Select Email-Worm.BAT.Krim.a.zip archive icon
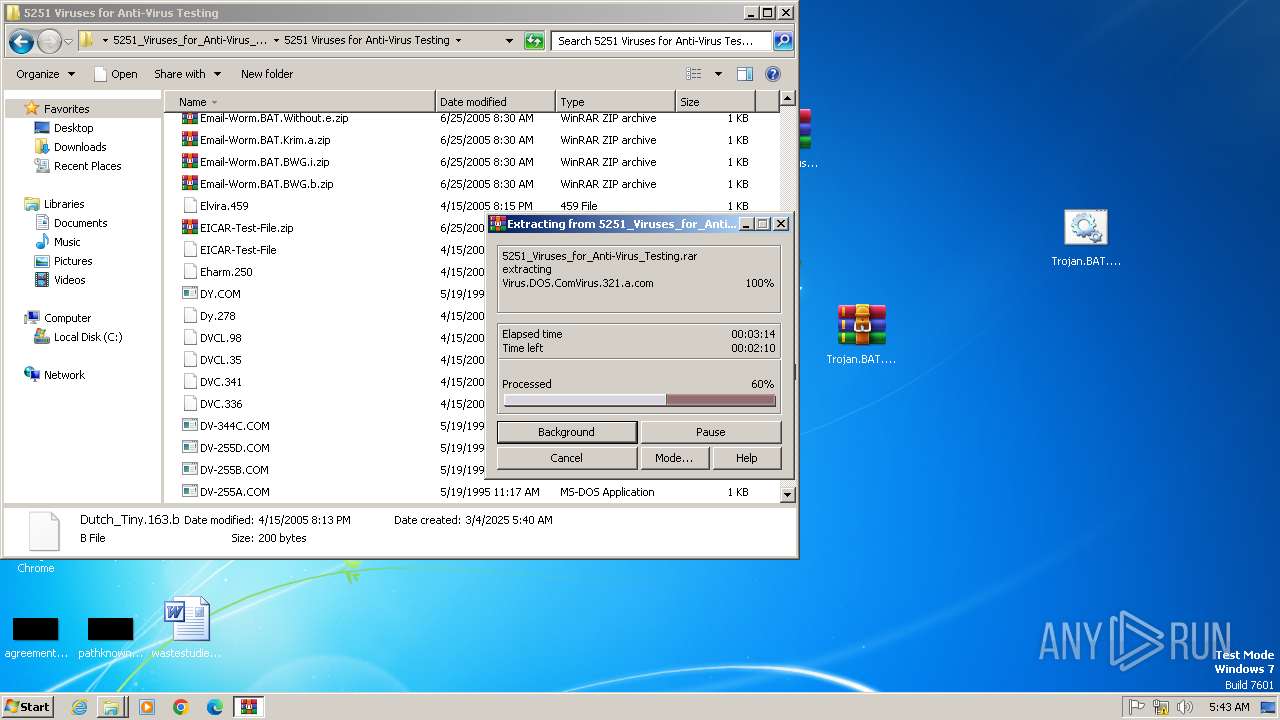The height and width of the screenshot is (720, 1280). 190,140
